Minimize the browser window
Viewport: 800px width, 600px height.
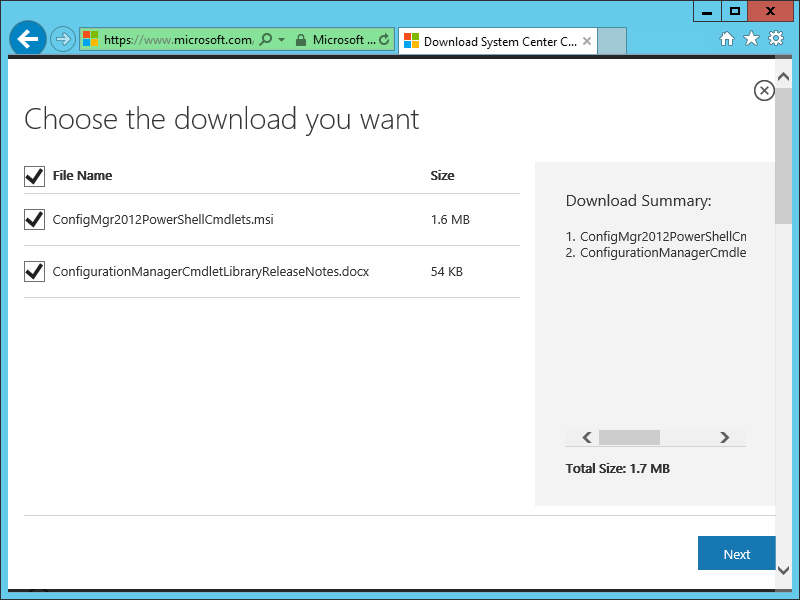(x=707, y=11)
